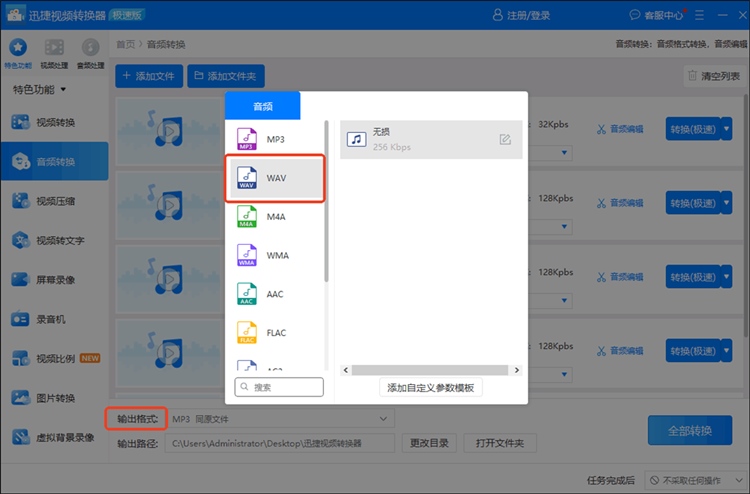Open 屏幕录像 in sidebar
Screen dimensions: 750x494
[x=55, y=279]
